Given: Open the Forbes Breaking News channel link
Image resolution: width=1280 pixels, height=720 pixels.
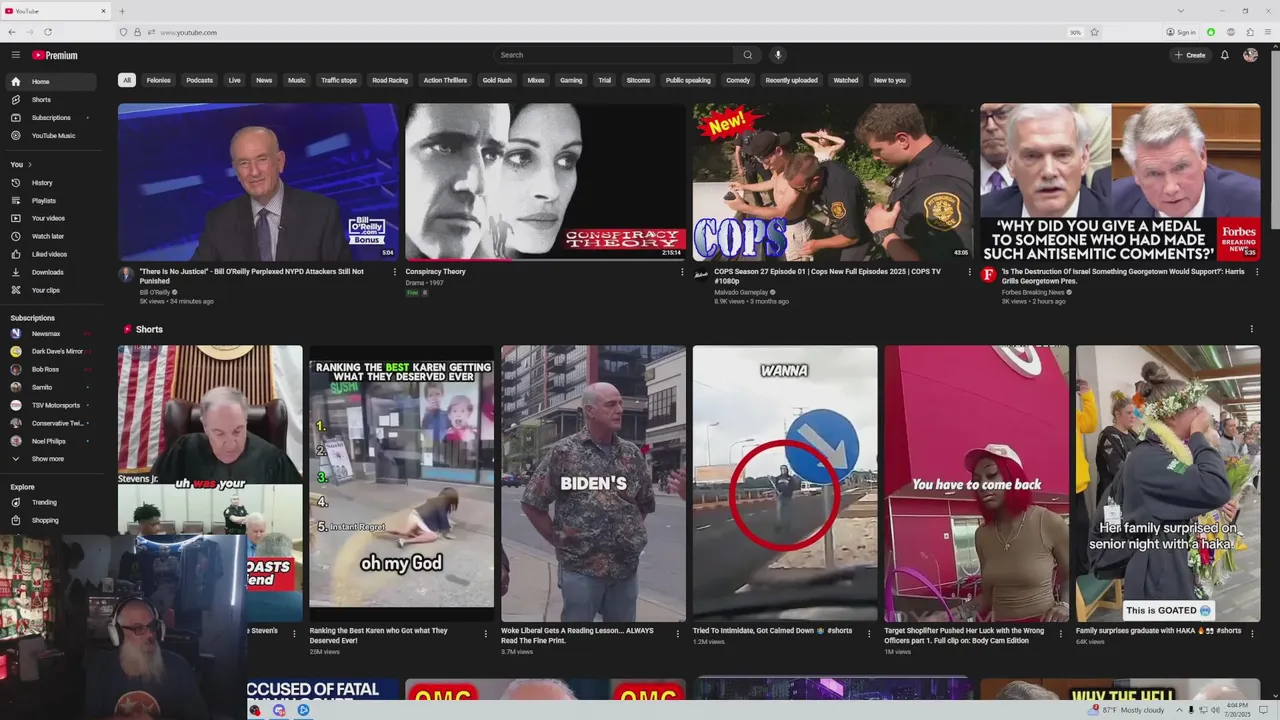Looking at the screenshot, I should [1033, 292].
